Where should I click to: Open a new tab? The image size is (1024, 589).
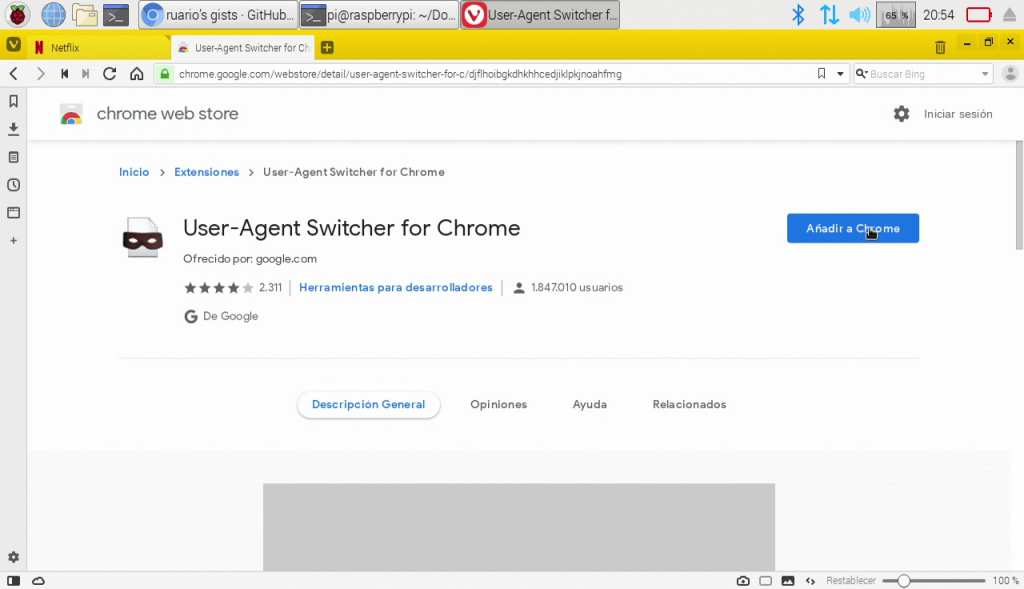click(327, 47)
